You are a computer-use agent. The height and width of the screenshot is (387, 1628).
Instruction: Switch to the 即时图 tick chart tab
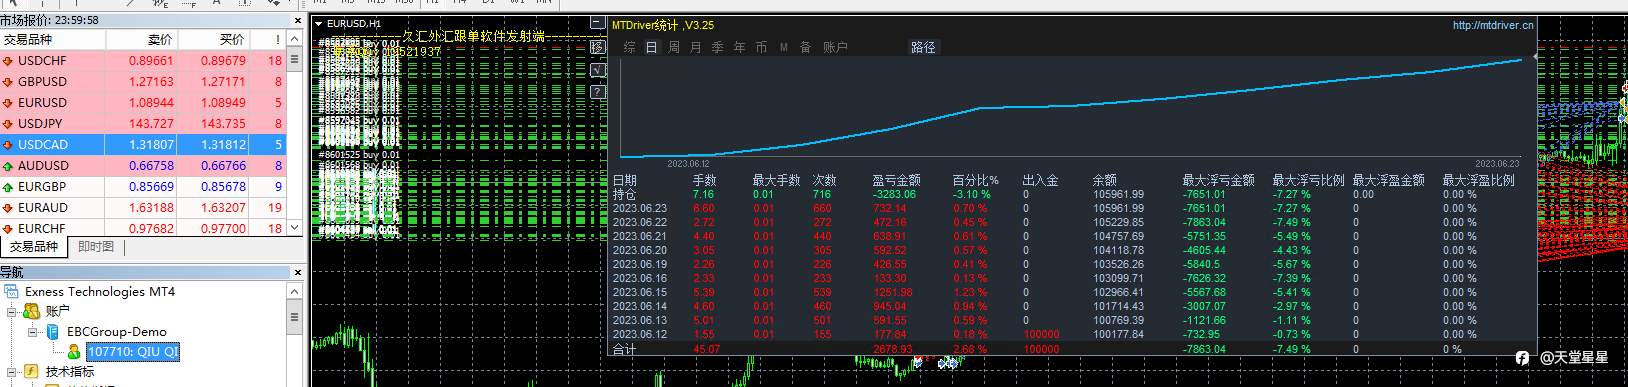pos(96,247)
